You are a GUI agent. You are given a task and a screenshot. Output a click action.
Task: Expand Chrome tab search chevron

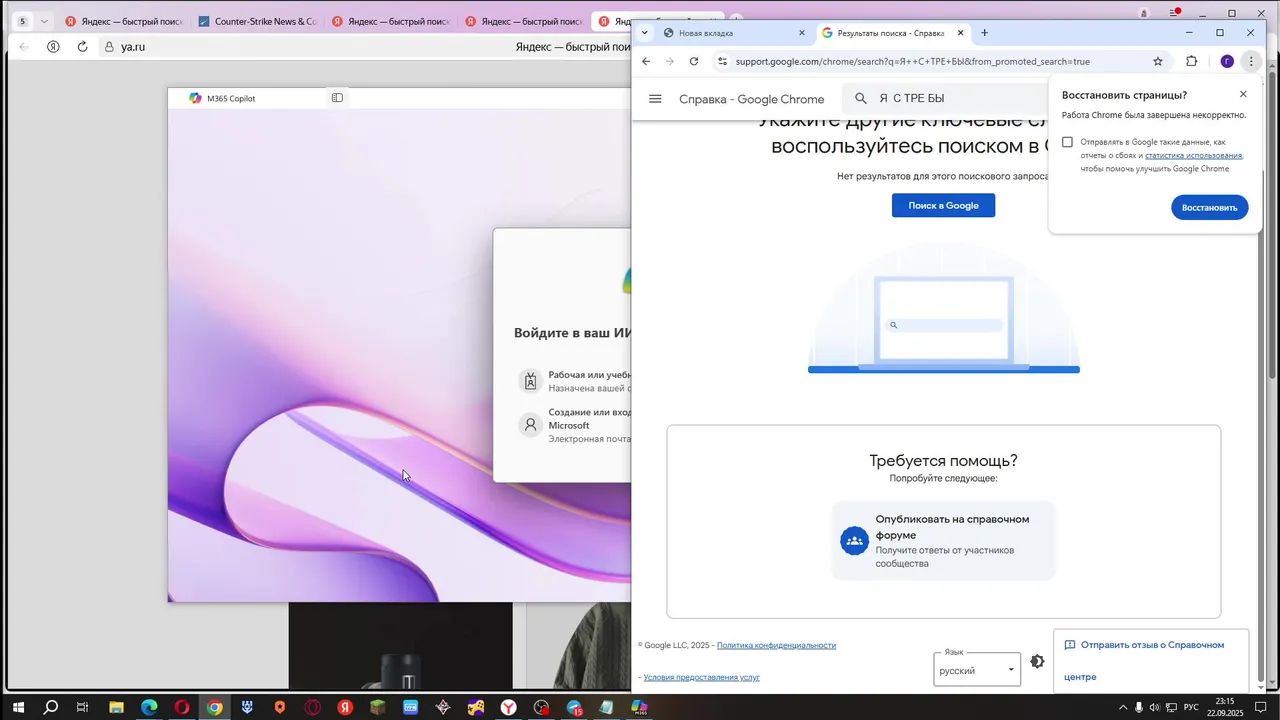pos(644,33)
